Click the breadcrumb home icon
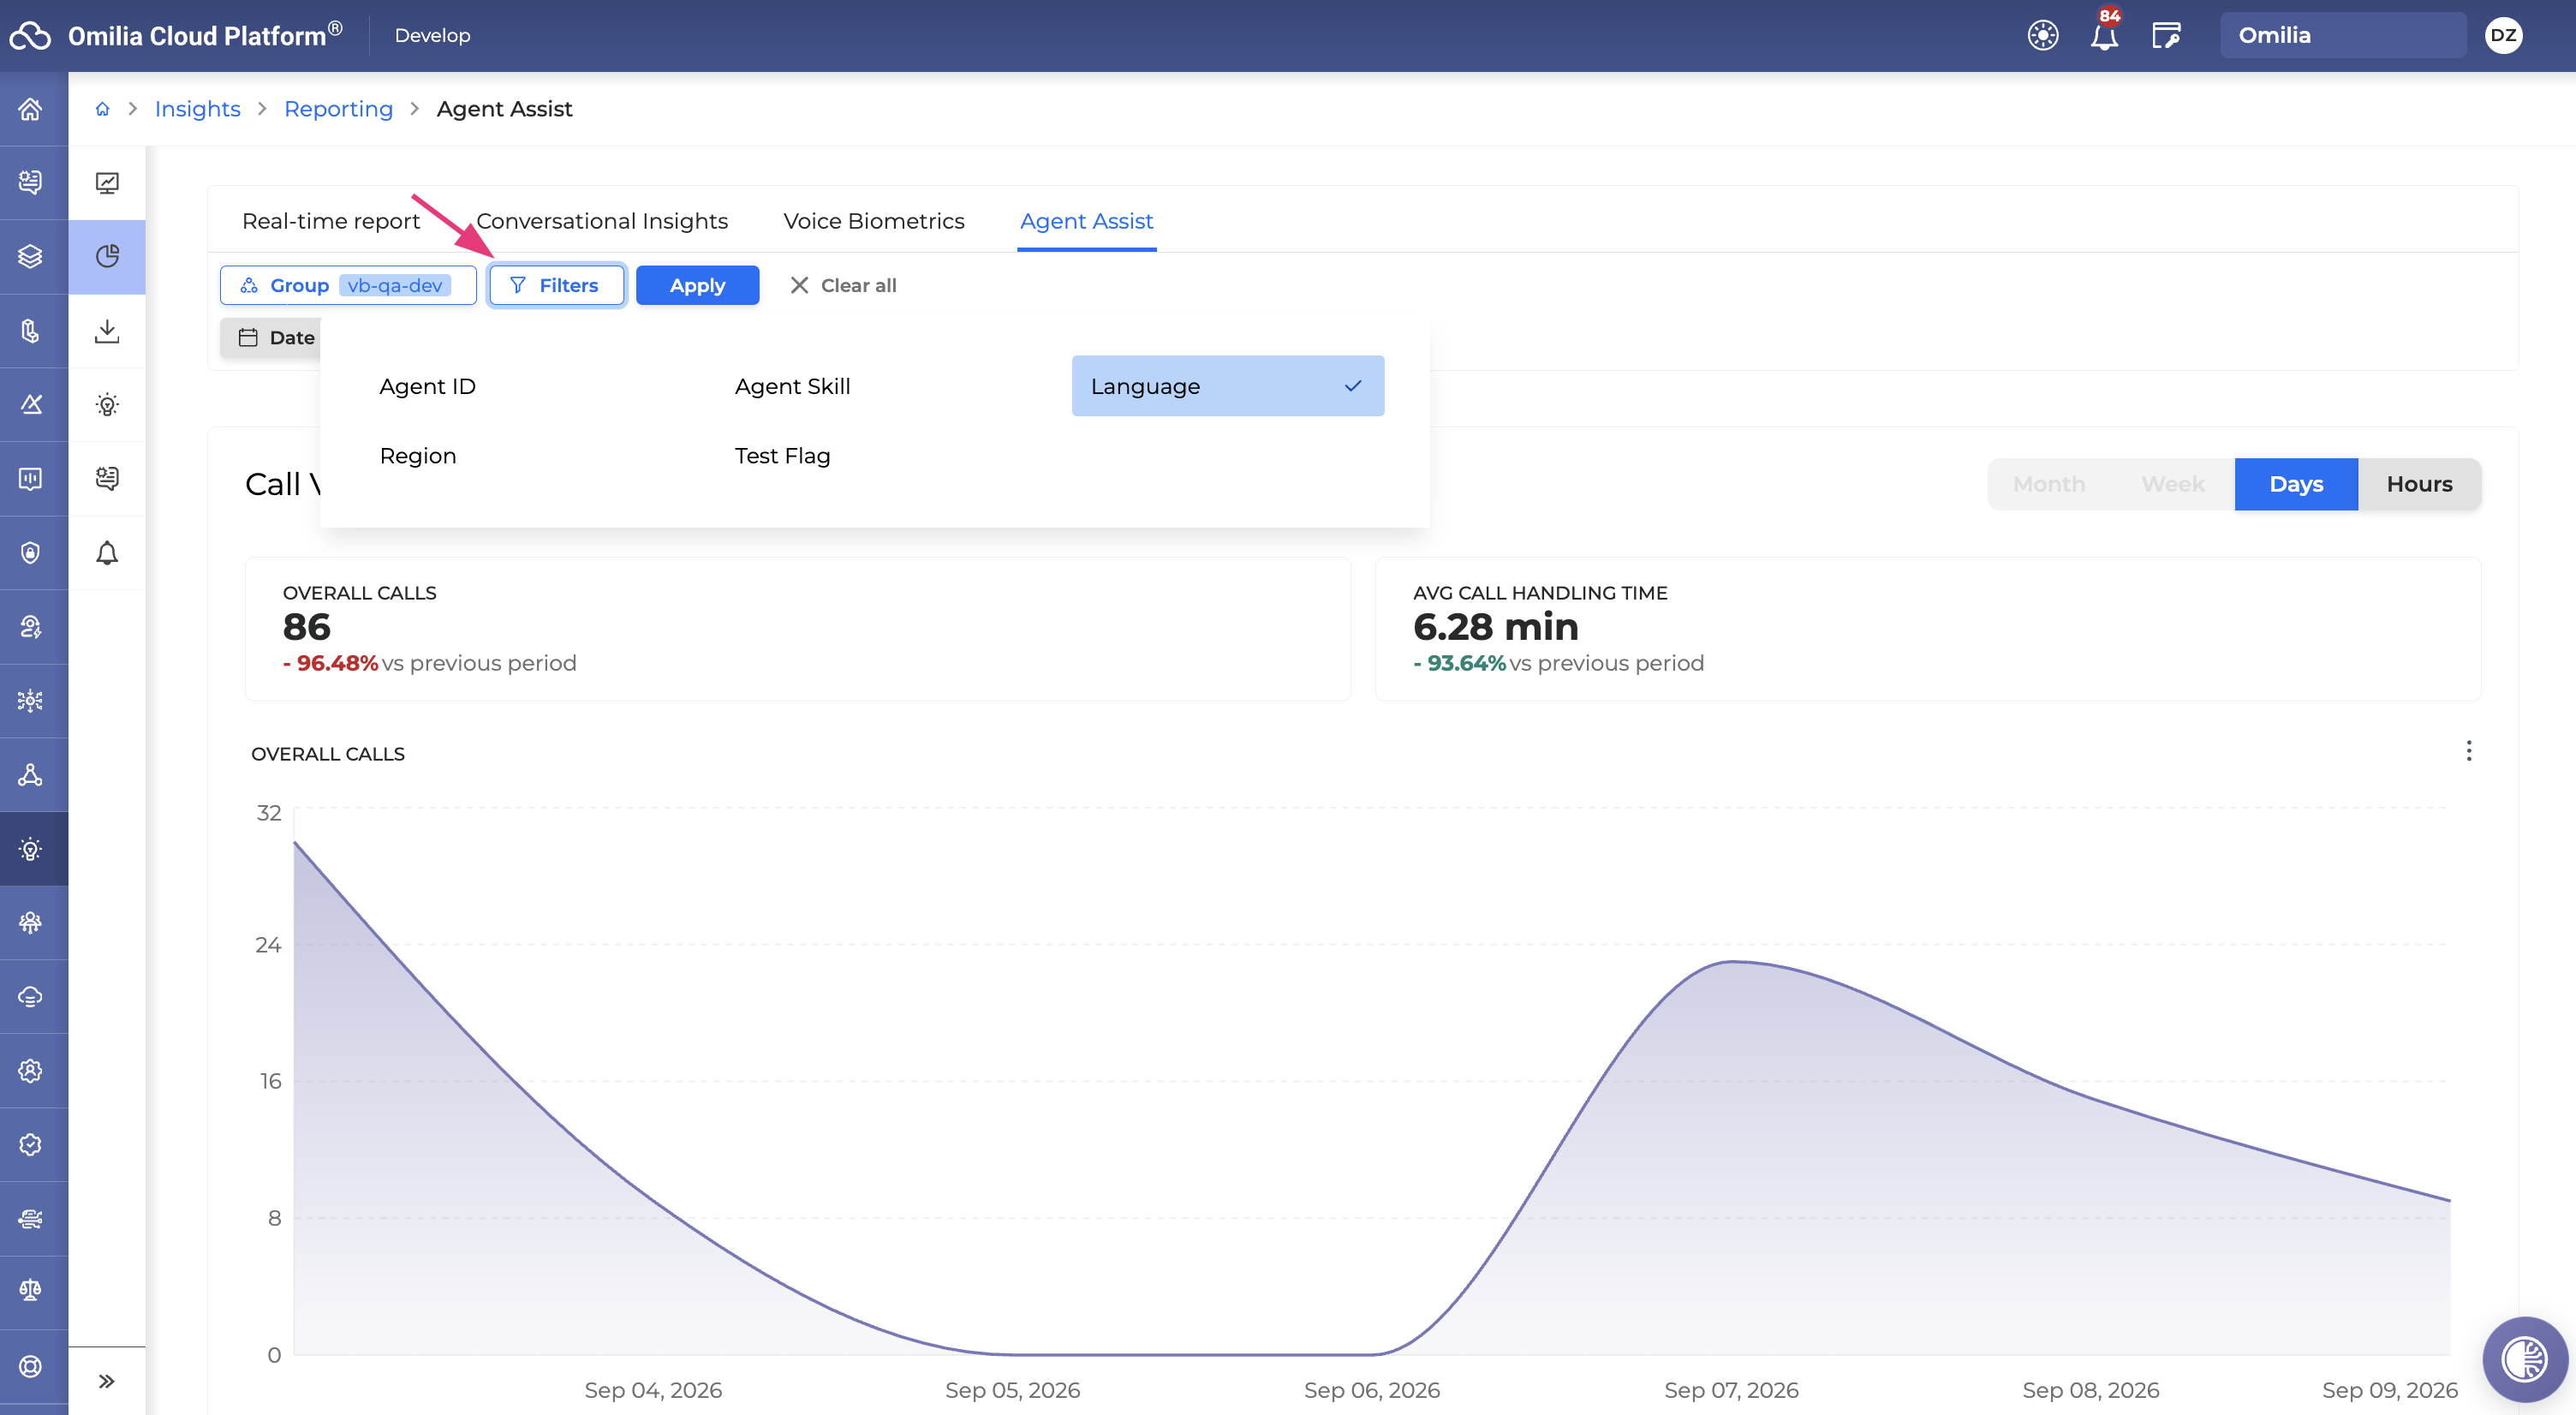2576x1415 pixels. point(102,109)
